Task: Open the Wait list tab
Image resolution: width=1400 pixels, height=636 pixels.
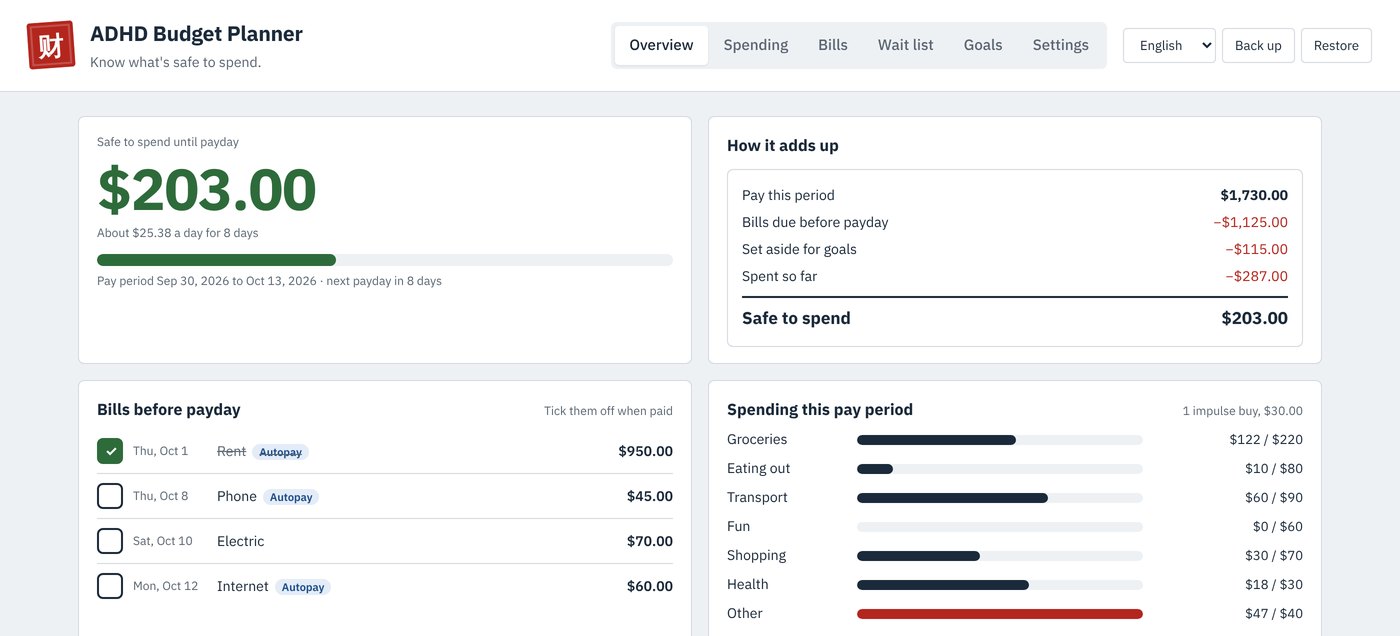Action: [x=906, y=45]
